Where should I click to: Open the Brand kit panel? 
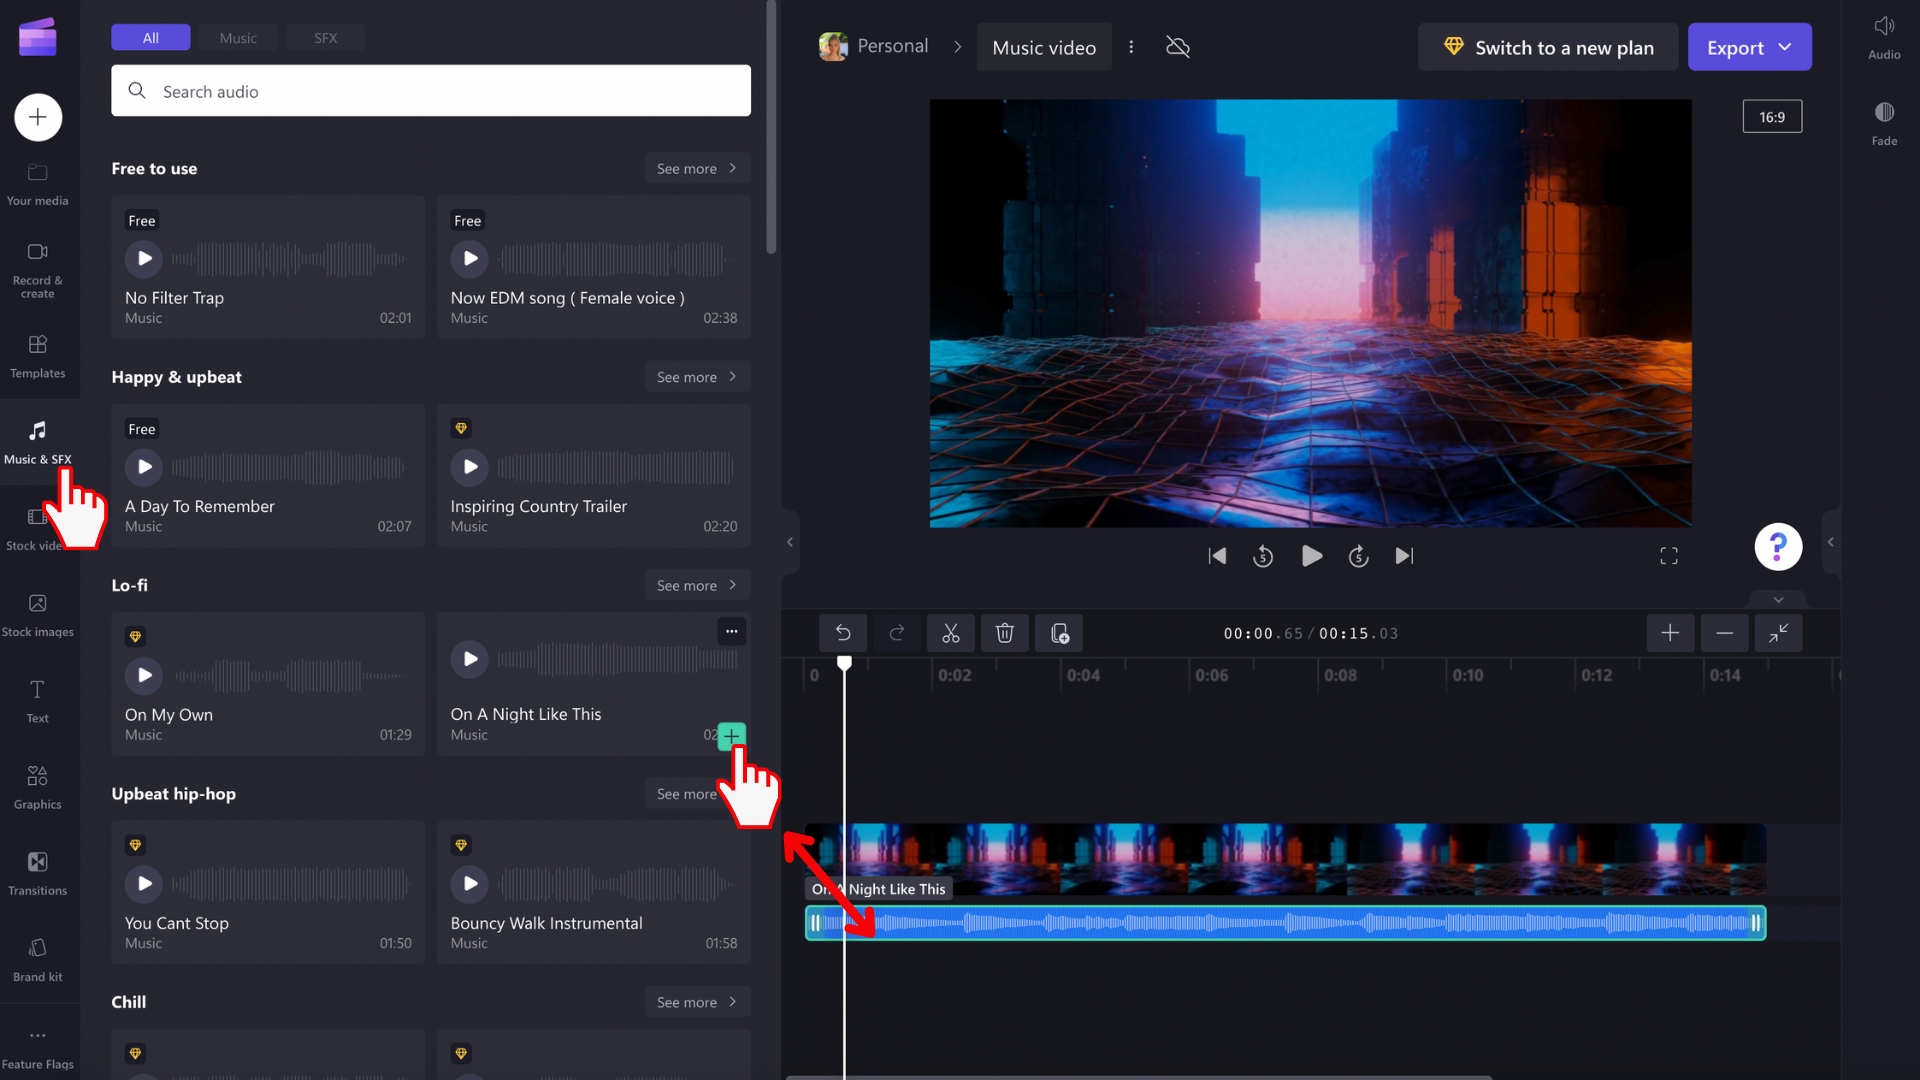(x=37, y=959)
